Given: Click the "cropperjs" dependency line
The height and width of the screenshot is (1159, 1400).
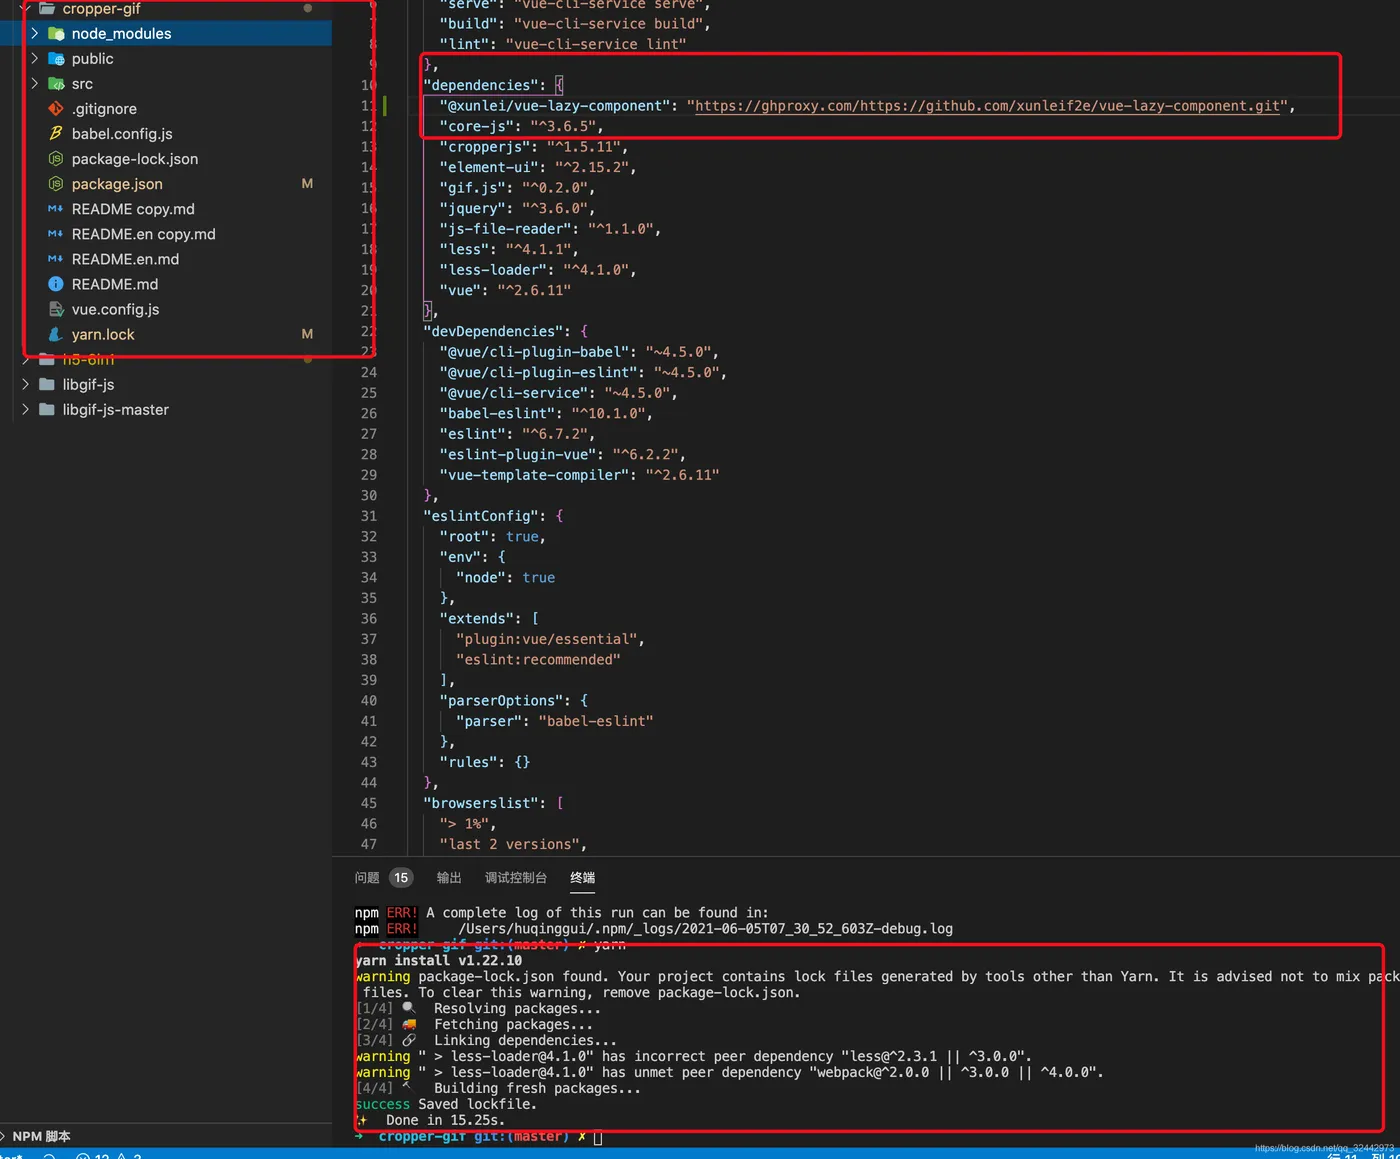Looking at the screenshot, I should pyautogui.click(x=534, y=147).
